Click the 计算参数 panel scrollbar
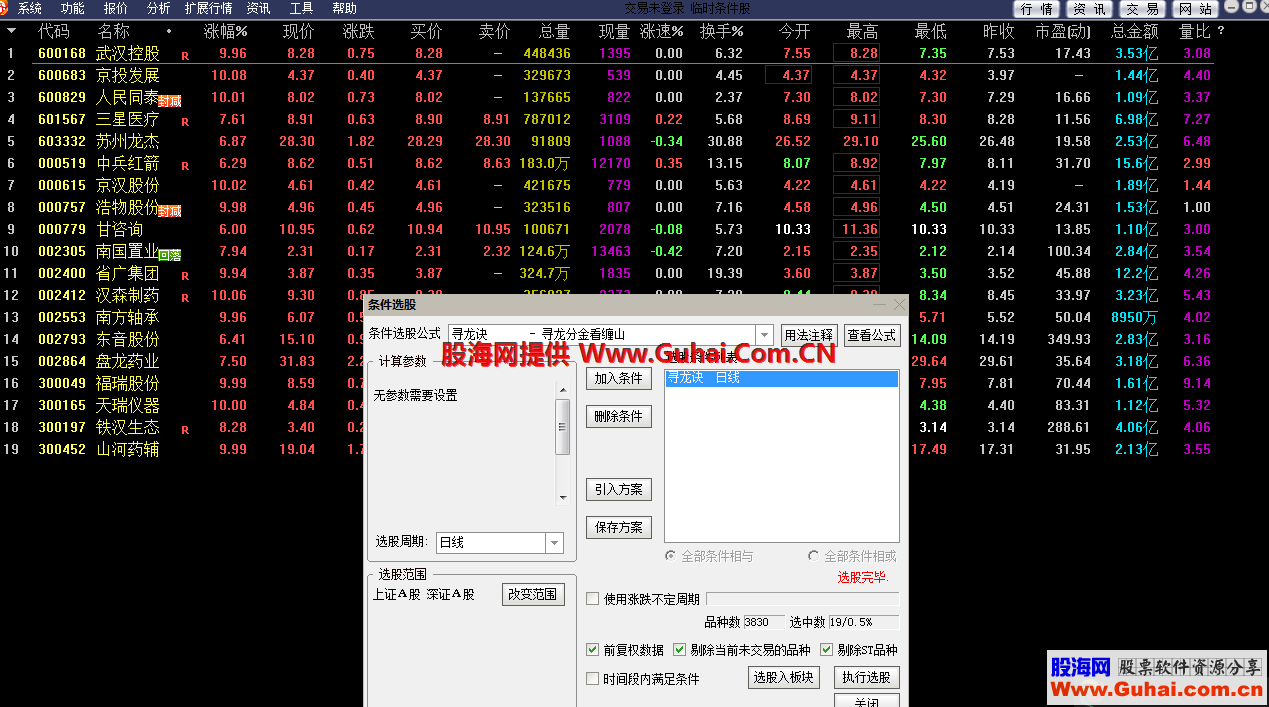1269x707 pixels. (x=563, y=441)
